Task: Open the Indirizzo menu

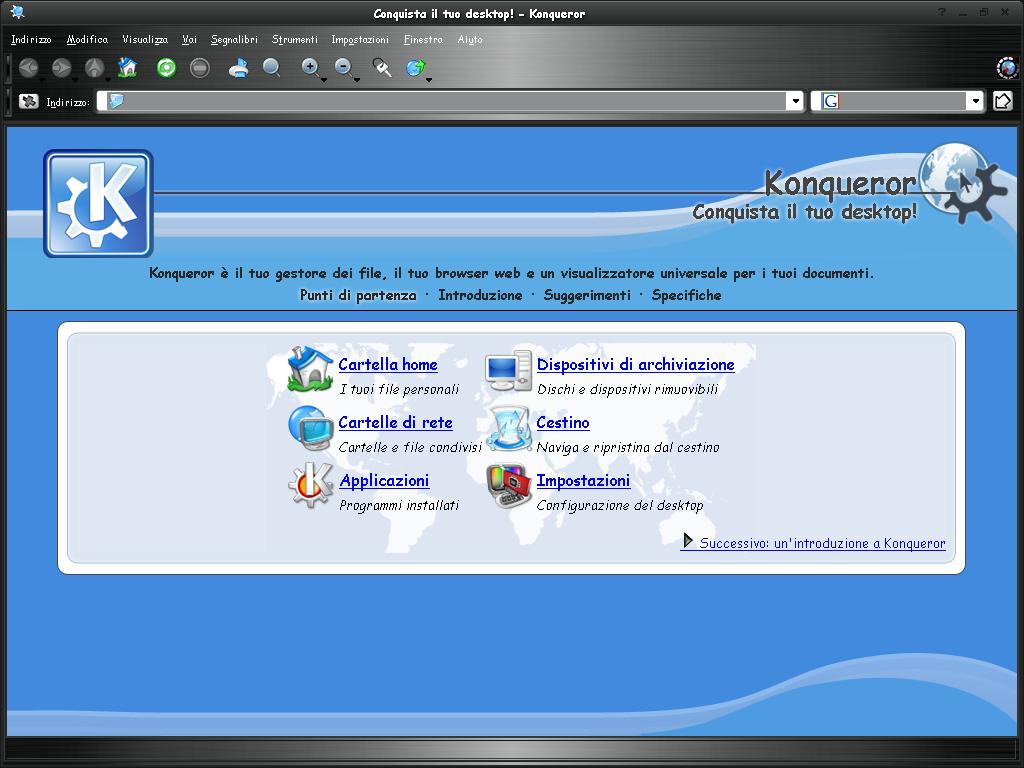Action: click(x=31, y=40)
